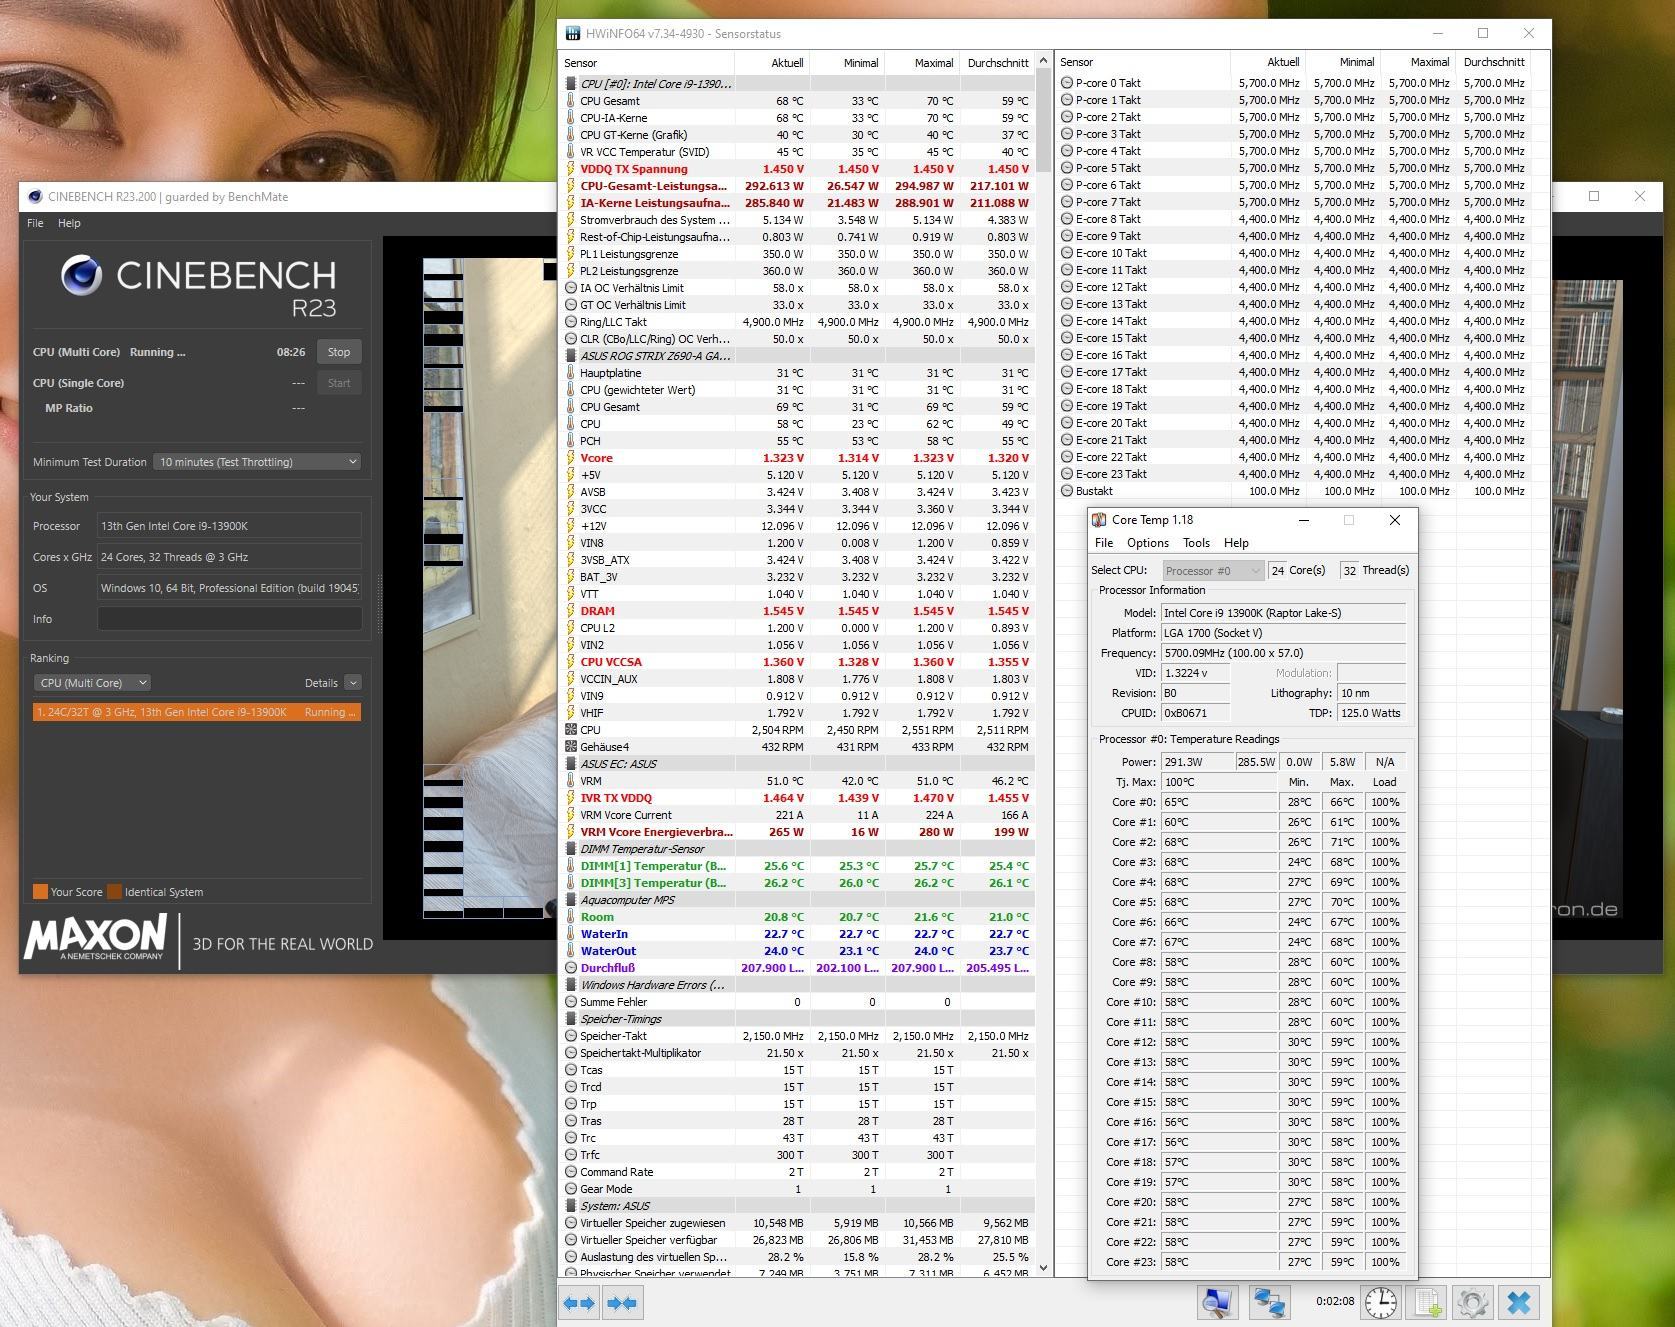Click the Vcore voltage lightning icon
The image size is (1675, 1327).
tap(571, 458)
